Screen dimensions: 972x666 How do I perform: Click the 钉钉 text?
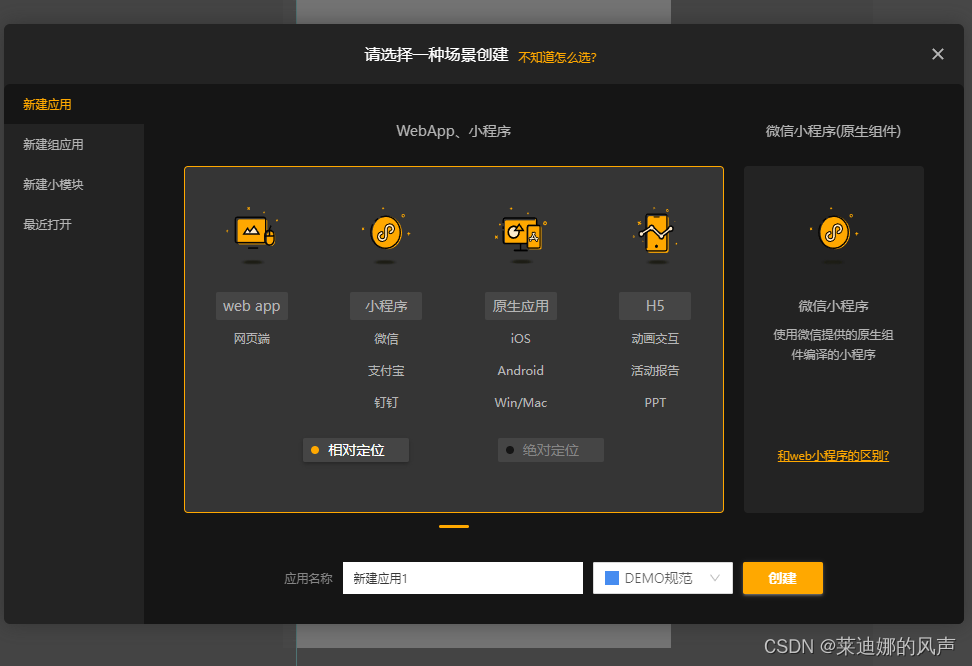tap(386, 402)
